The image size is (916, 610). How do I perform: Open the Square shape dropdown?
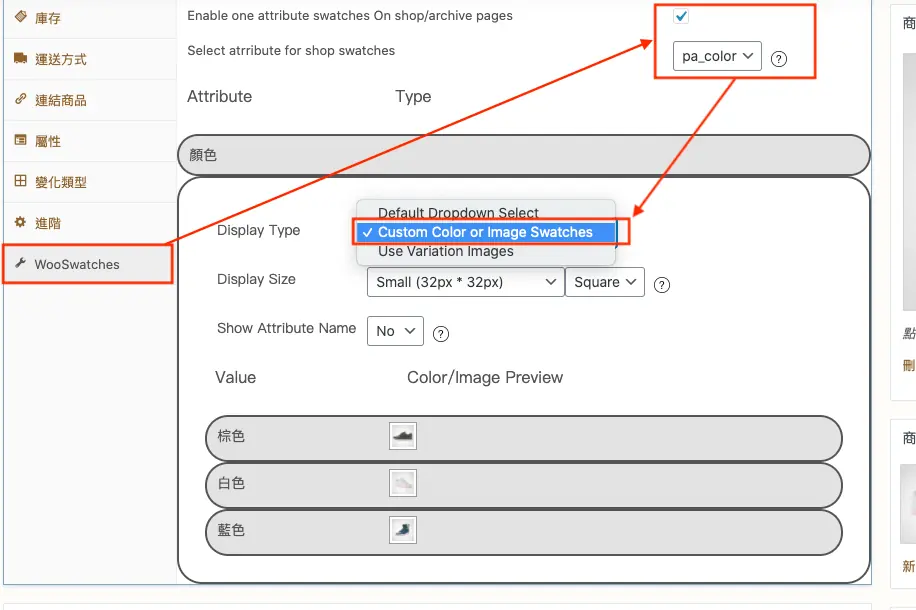tap(605, 282)
